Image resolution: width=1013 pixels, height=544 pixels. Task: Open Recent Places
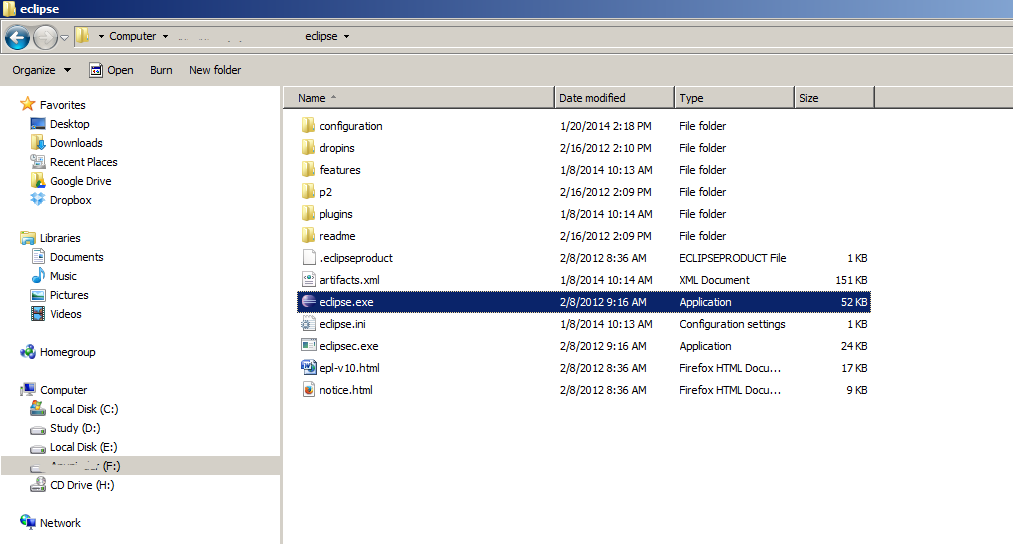[84, 162]
